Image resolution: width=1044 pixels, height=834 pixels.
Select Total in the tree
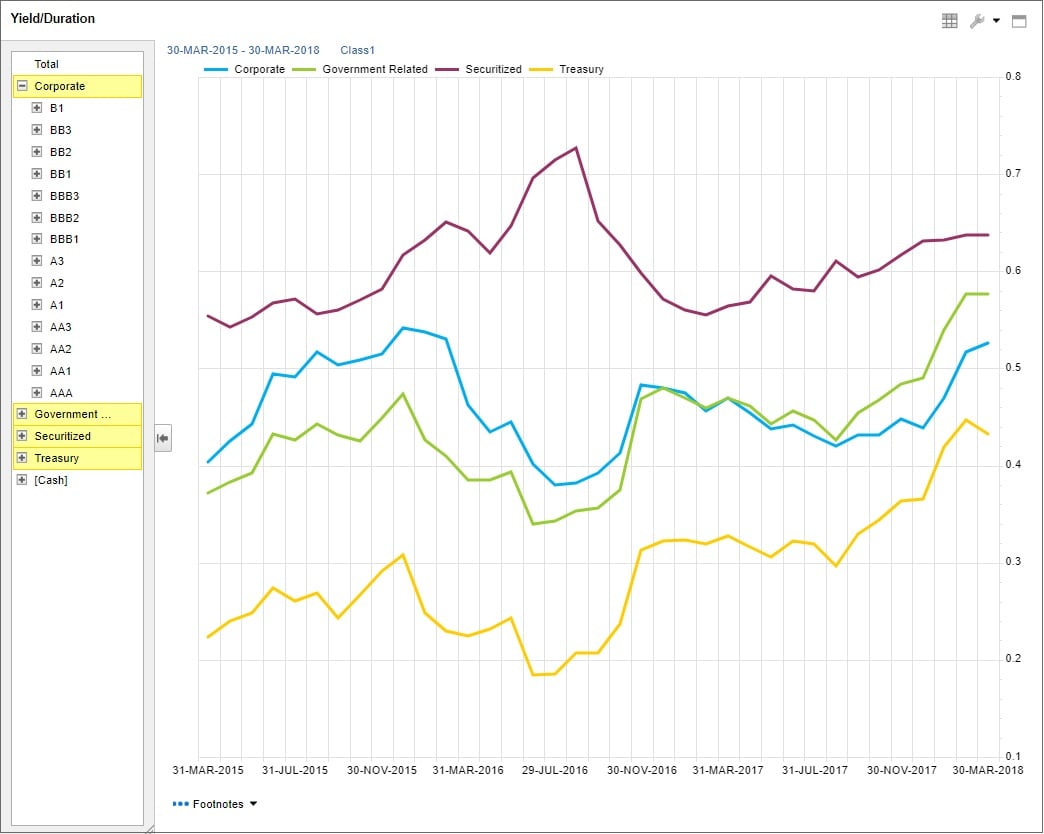[x=47, y=64]
